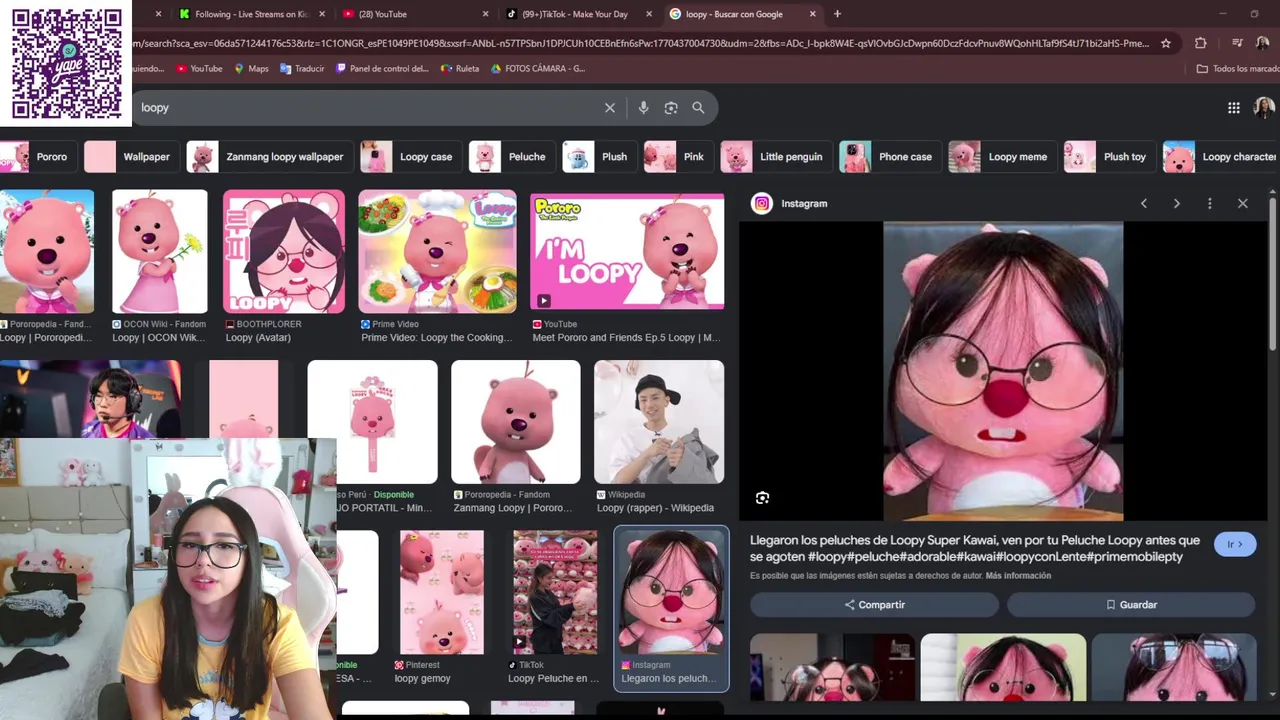
Task: Select the Little penguin chip
Action: pos(776,157)
